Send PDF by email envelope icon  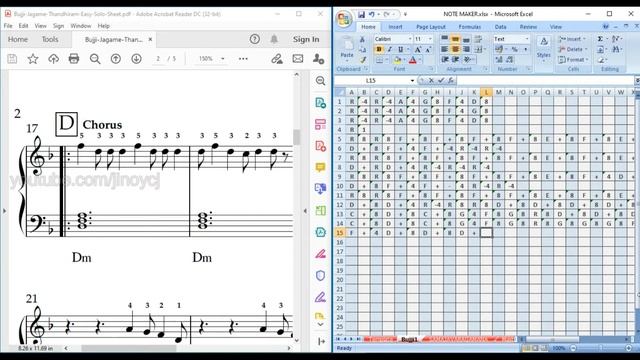(x=298, y=59)
